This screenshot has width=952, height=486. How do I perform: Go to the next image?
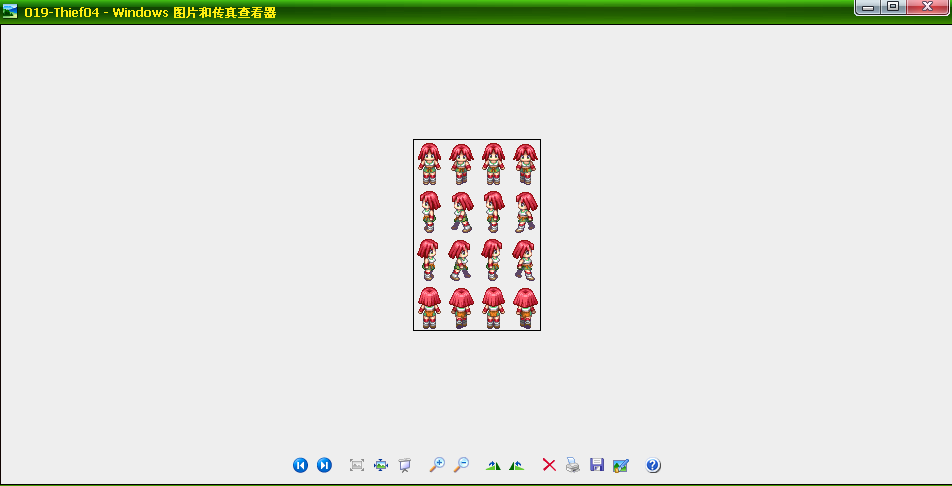point(324,465)
